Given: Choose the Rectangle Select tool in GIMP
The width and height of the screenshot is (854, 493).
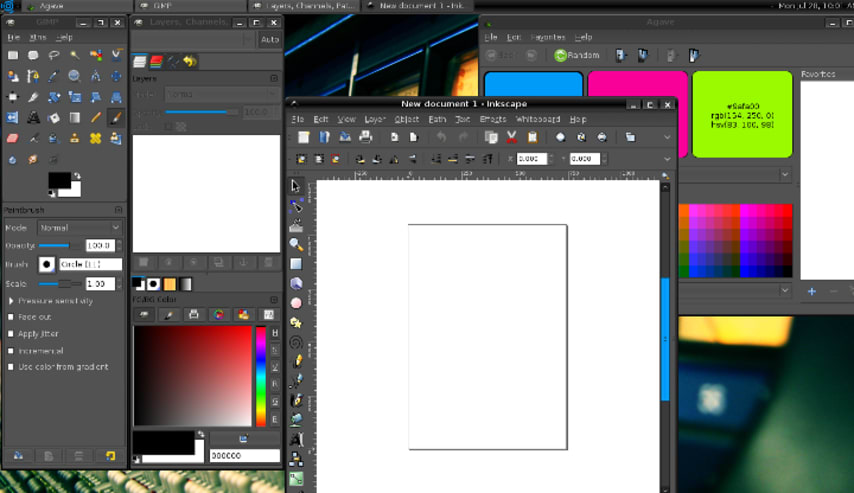Looking at the screenshot, I should click(13, 55).
